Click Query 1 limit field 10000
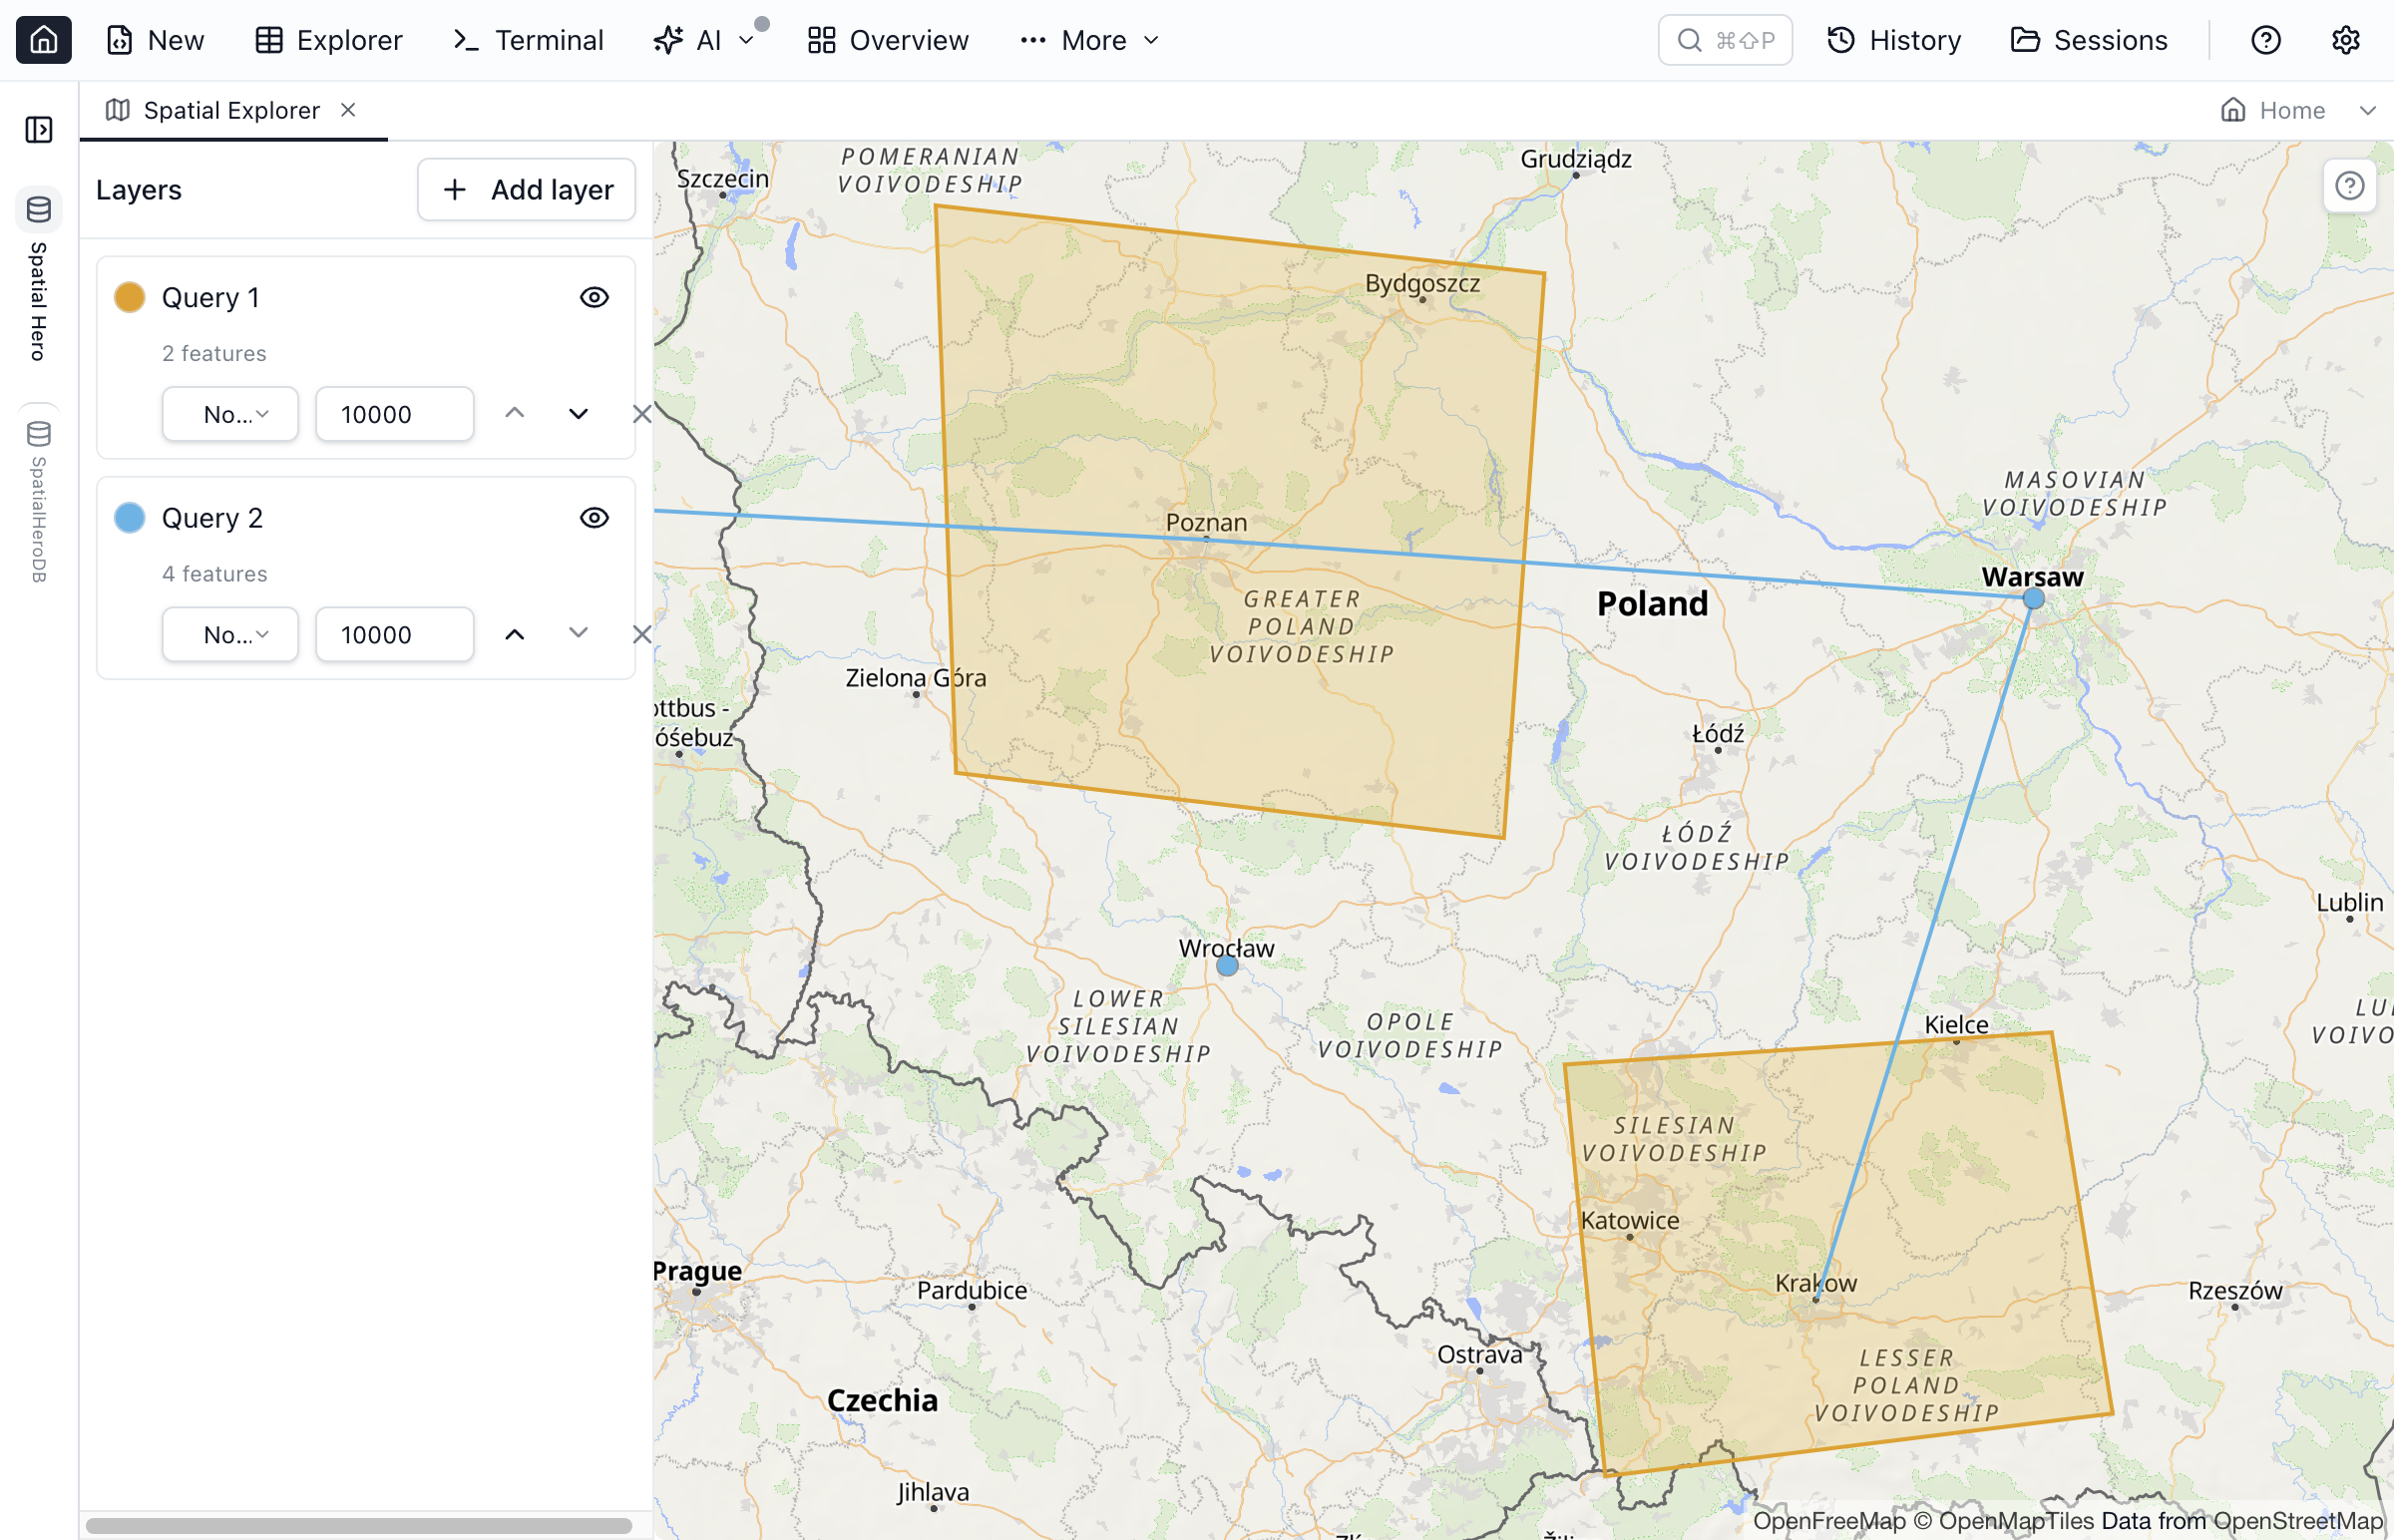Screen dimensions: 2394x1540 tap(394, 414)
